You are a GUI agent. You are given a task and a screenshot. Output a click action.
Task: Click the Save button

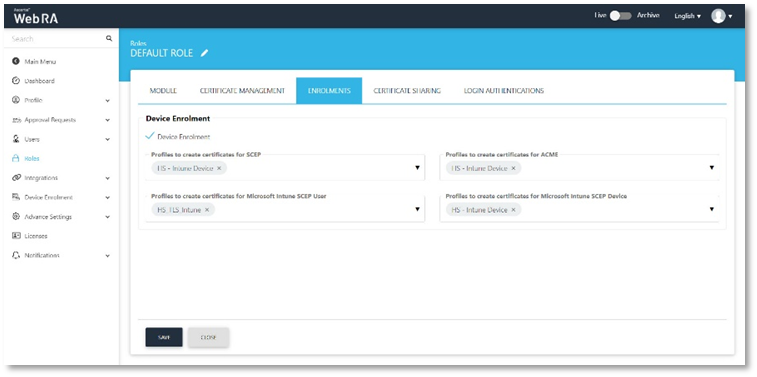point(164,337)
